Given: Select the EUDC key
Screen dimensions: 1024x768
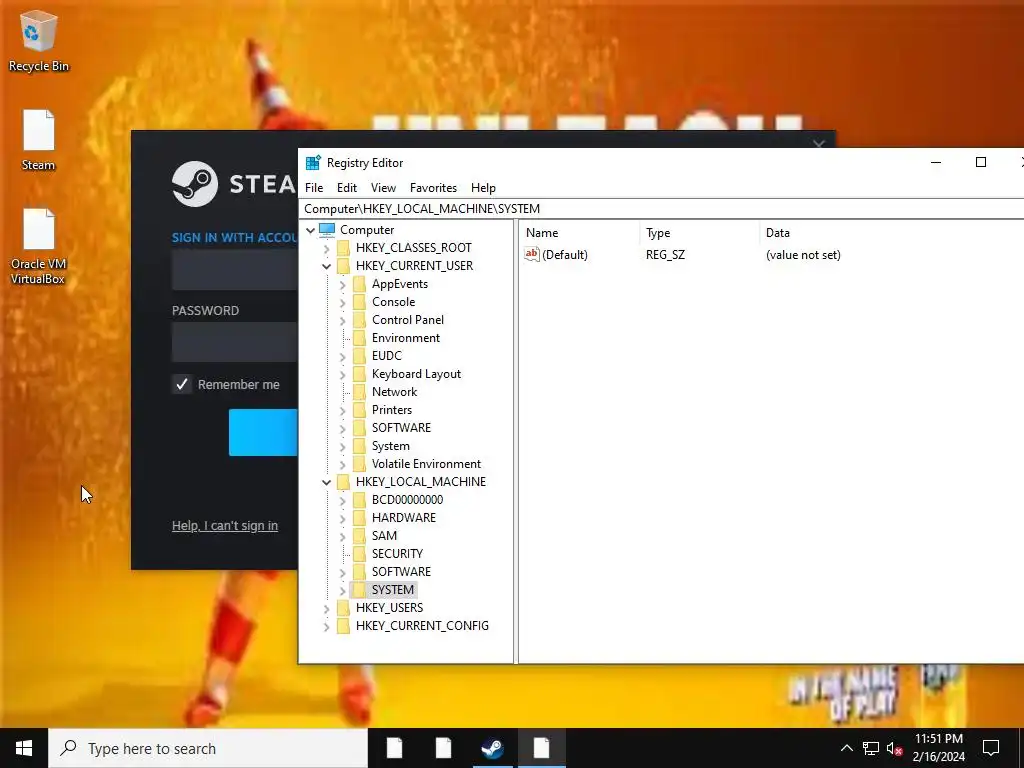Looking at the screenshot, I should point(387,356).
